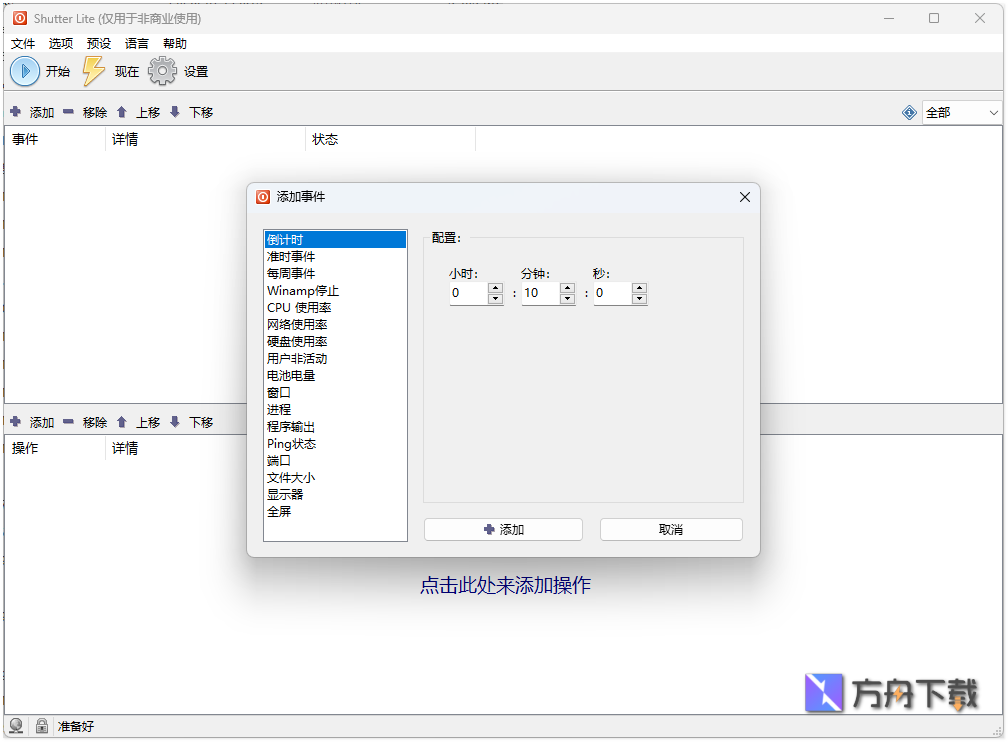Click the 小时 hours input field
Image resolution: width=1008 pixels, height=742 pixels.
(470, 293)
